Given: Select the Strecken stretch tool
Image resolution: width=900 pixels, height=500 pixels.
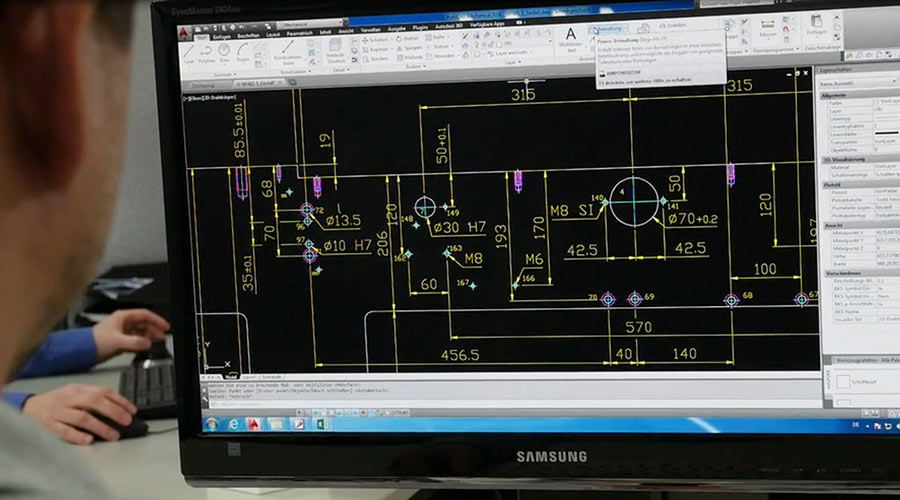Looking at the screenshot, I should click(x=376, y=59).
